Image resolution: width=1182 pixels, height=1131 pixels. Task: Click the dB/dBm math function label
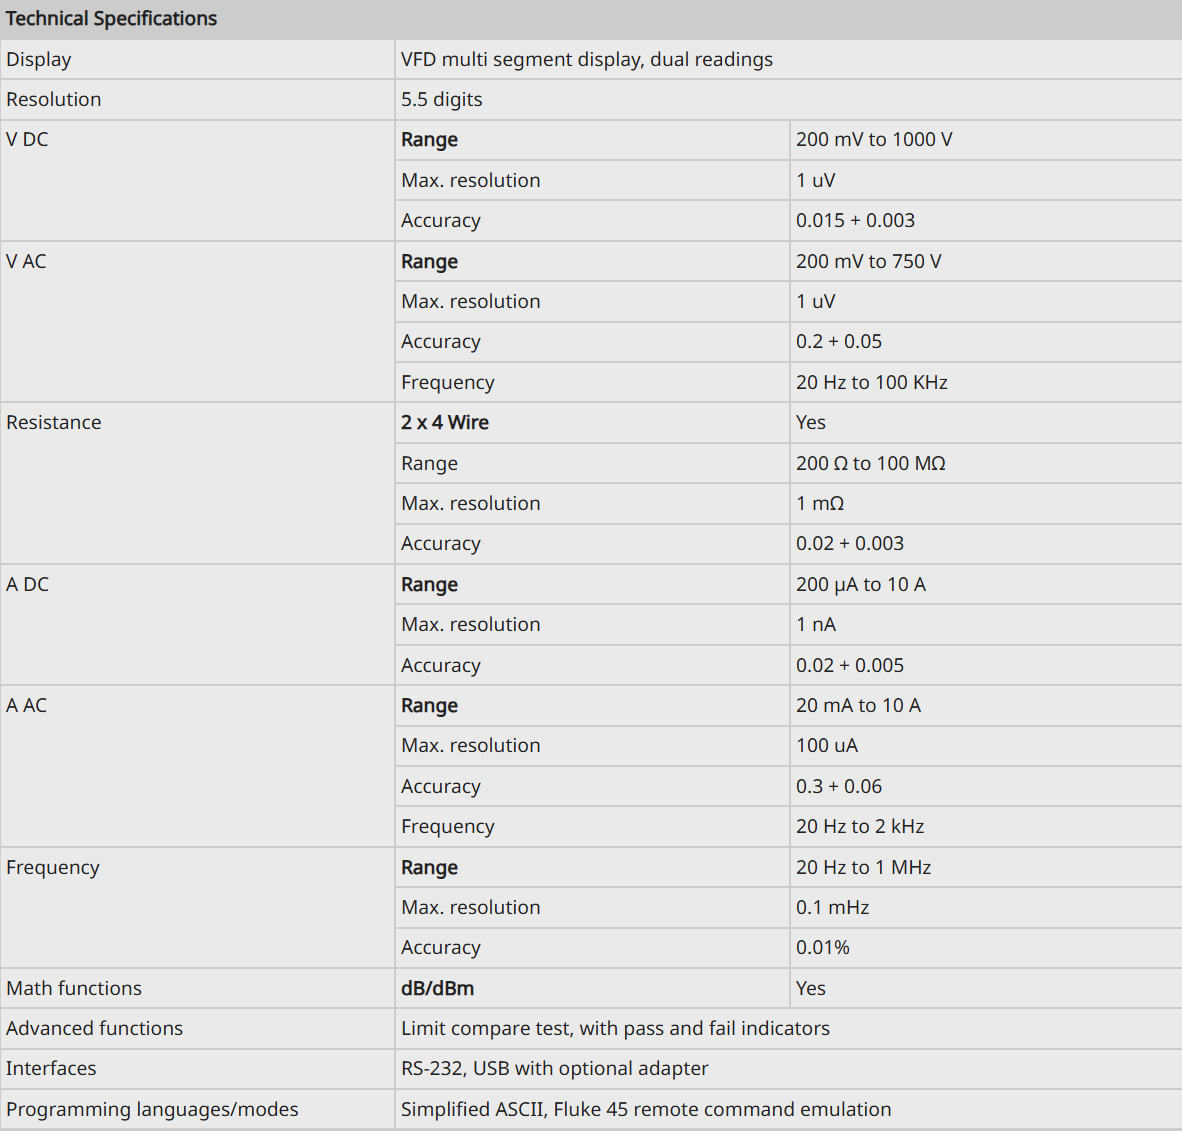[437, 988]
